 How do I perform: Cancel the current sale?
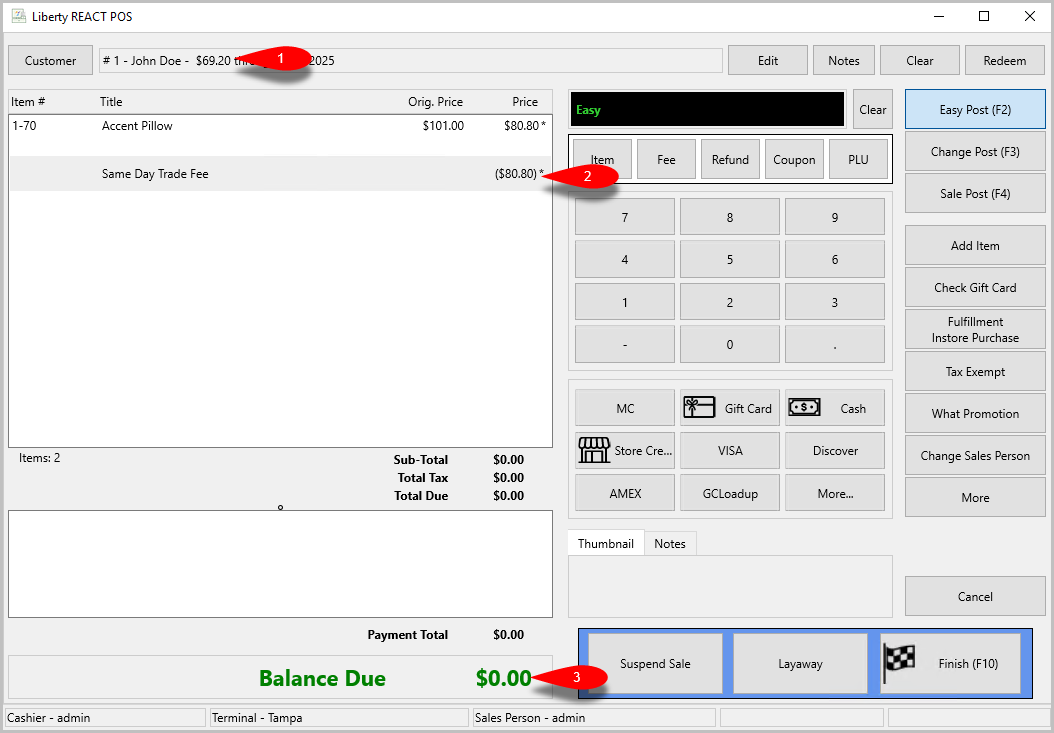coord(975,596)
